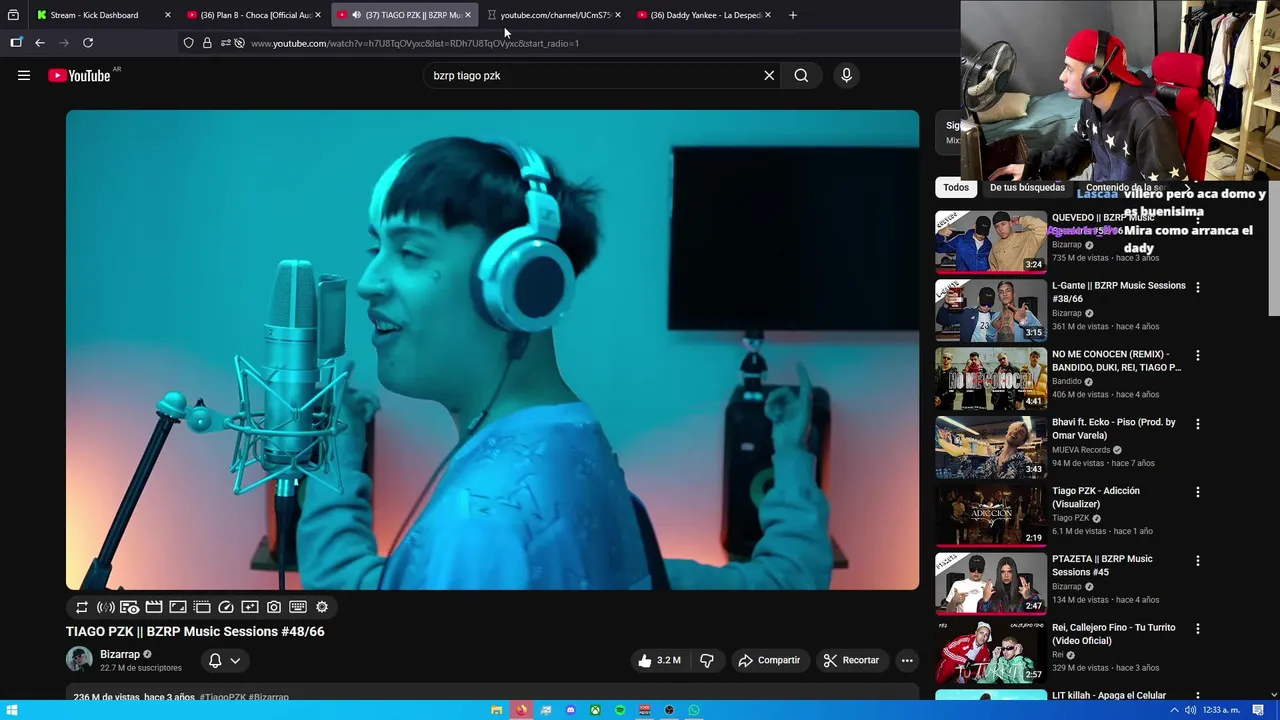The height and width of the screenshot is (720, 1280).
Task: Open File Explorer from taskbar
Action: tap(496, 710)
